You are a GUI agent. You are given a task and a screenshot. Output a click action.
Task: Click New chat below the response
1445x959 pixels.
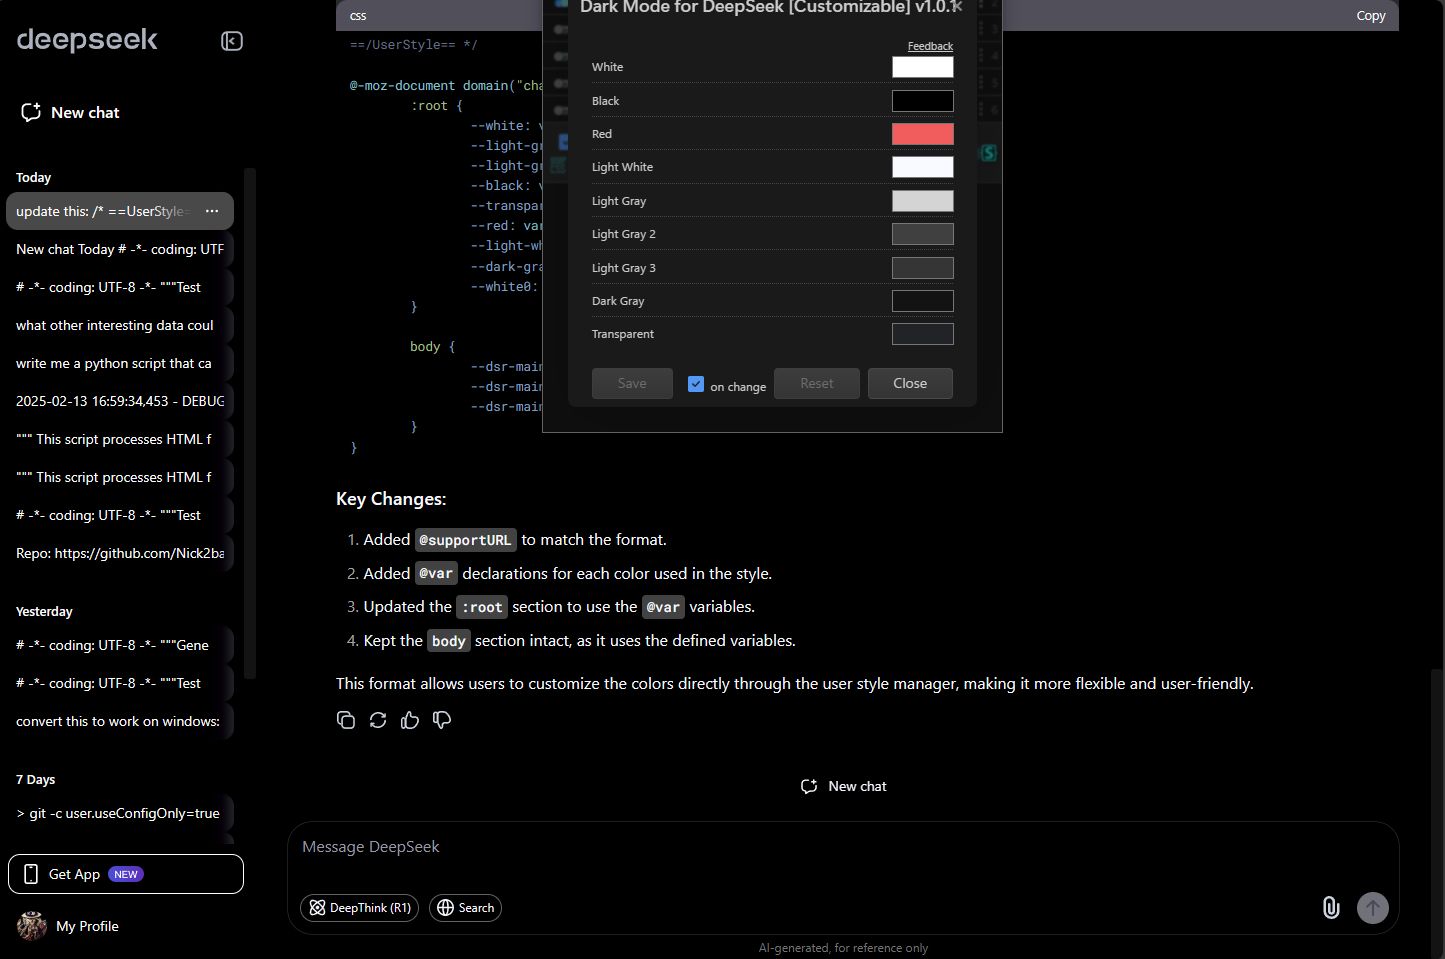(843, 786)
